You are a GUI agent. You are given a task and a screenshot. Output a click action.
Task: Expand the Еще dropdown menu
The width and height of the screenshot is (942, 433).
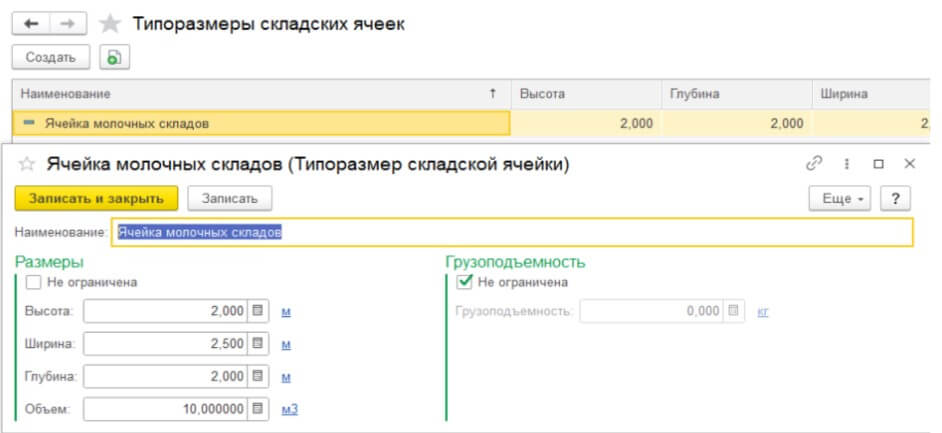840,198
